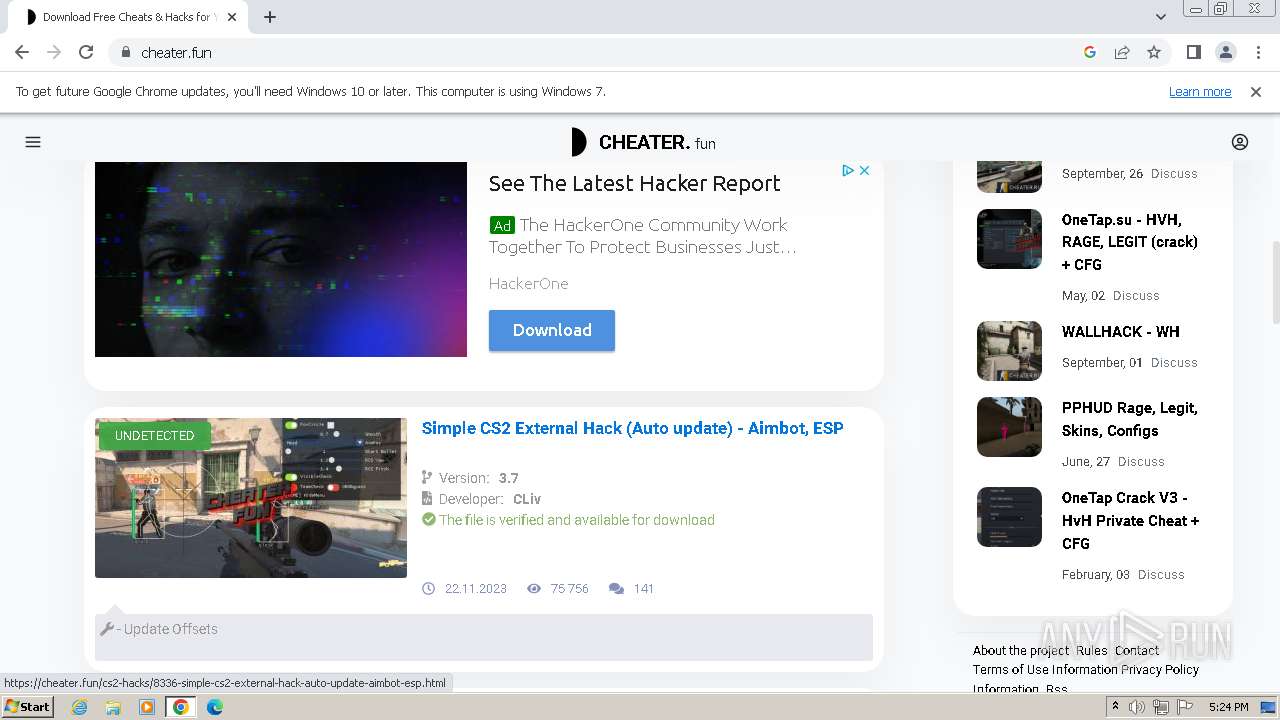Click Learn more about Chrome updates
Screen dimensions: 1280x720
pyautogui.click(x=1200, y=91)
